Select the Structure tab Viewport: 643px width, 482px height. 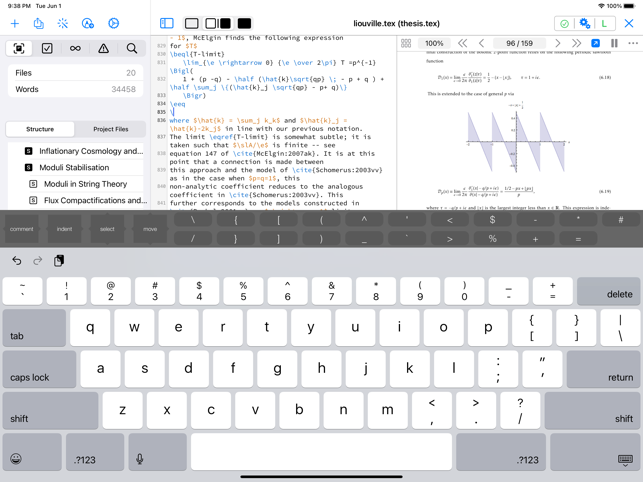pos(40,129)
